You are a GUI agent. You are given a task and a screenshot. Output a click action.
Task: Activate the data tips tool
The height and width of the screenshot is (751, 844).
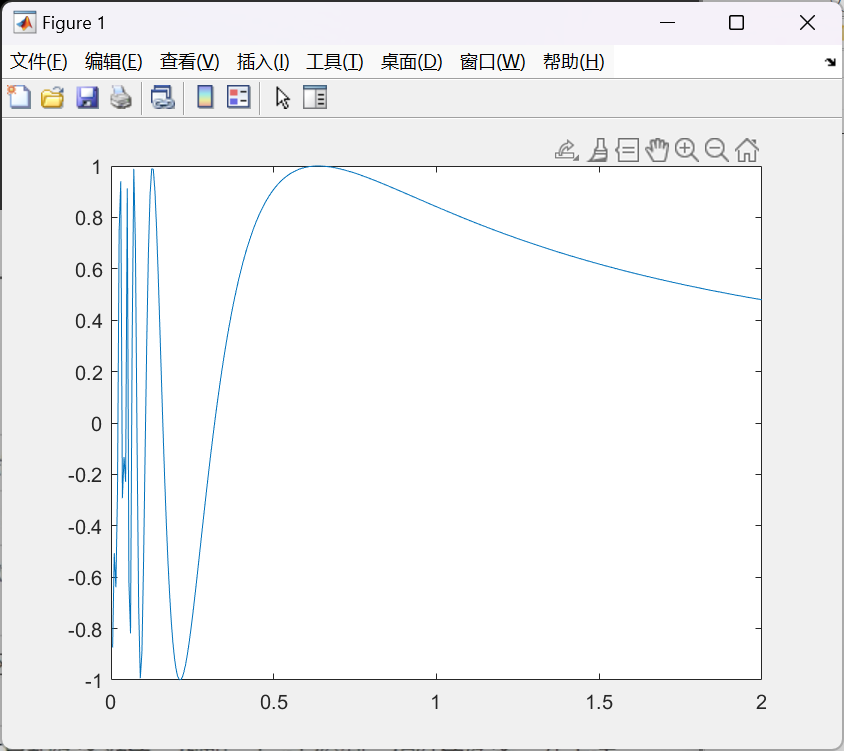(x=627, y=150)
